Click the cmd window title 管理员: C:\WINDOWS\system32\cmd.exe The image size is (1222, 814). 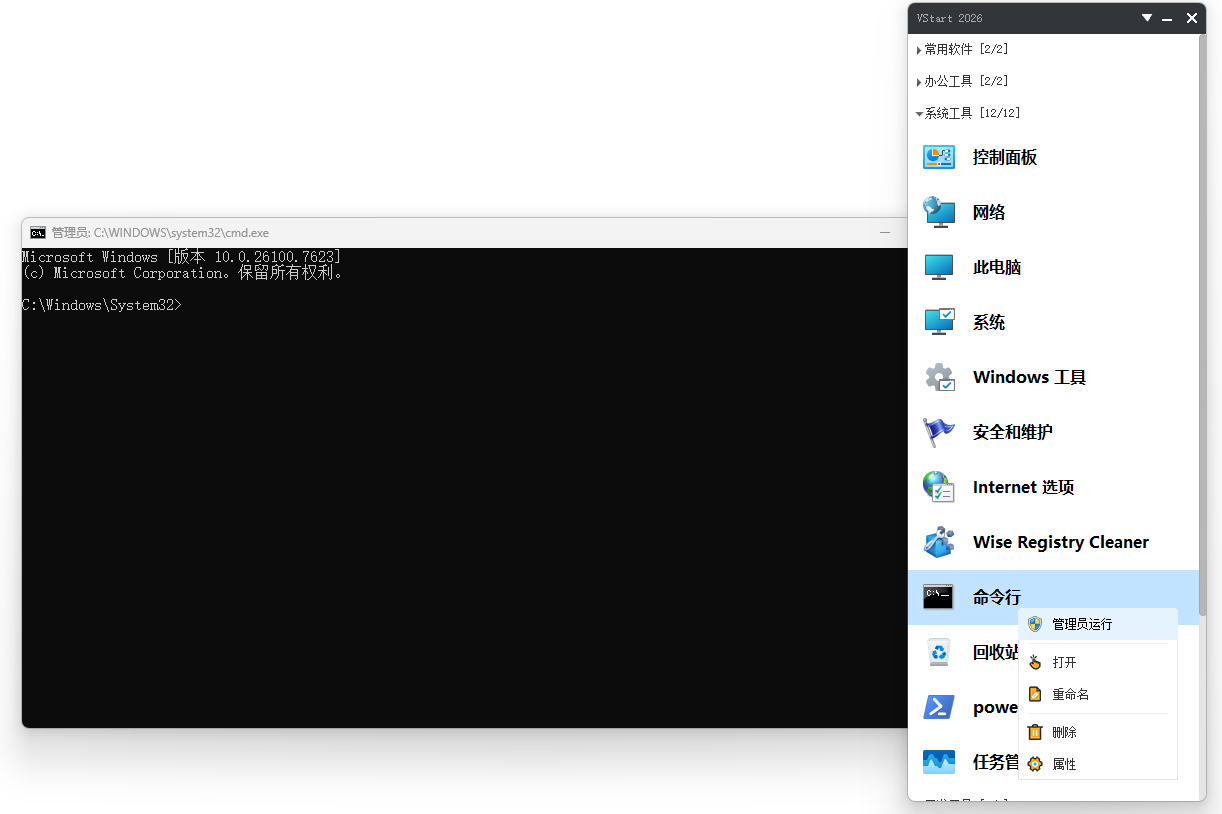click(160, 233)
